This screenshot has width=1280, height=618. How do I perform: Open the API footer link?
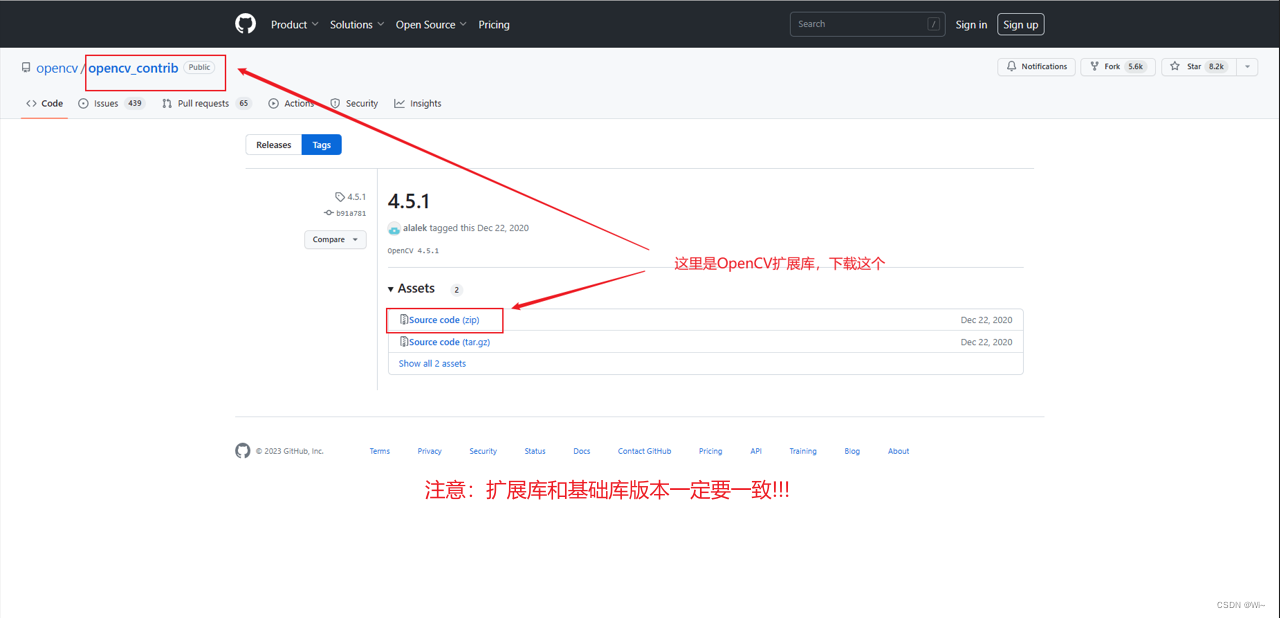[756, 451]
